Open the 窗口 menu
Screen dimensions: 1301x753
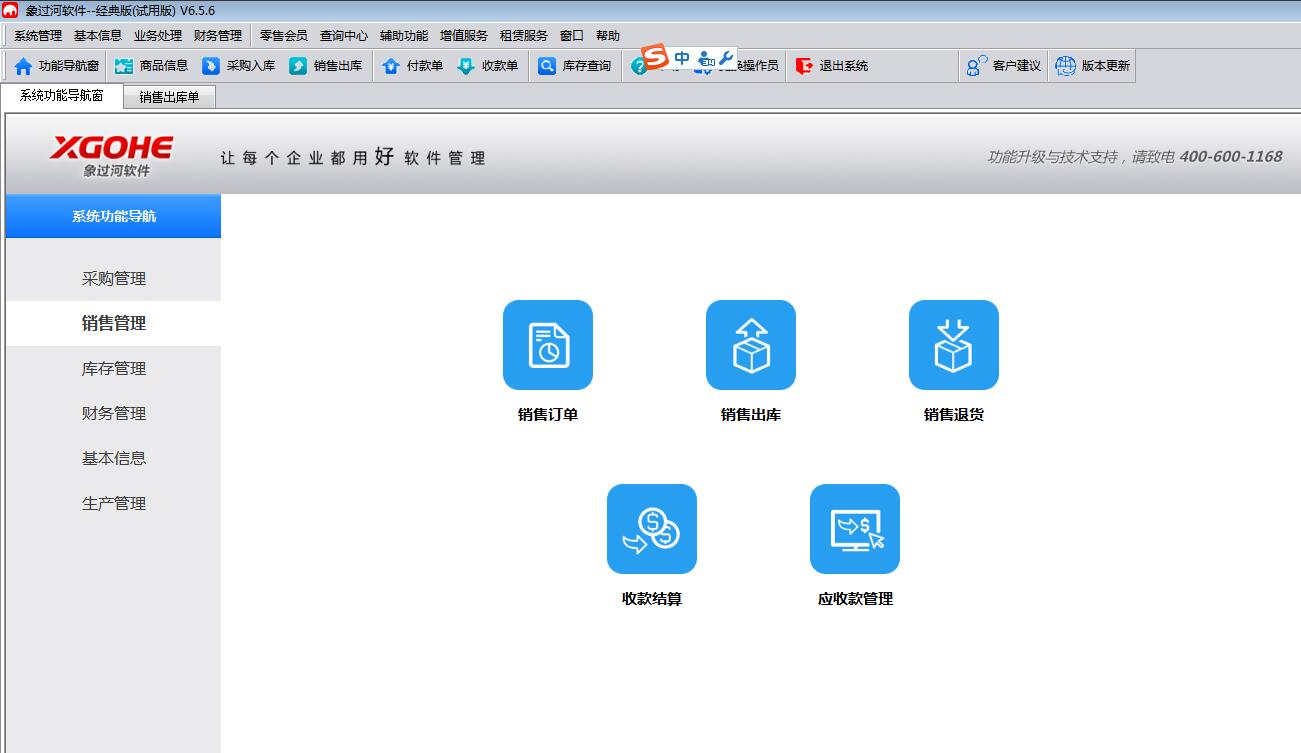(572, 35)
